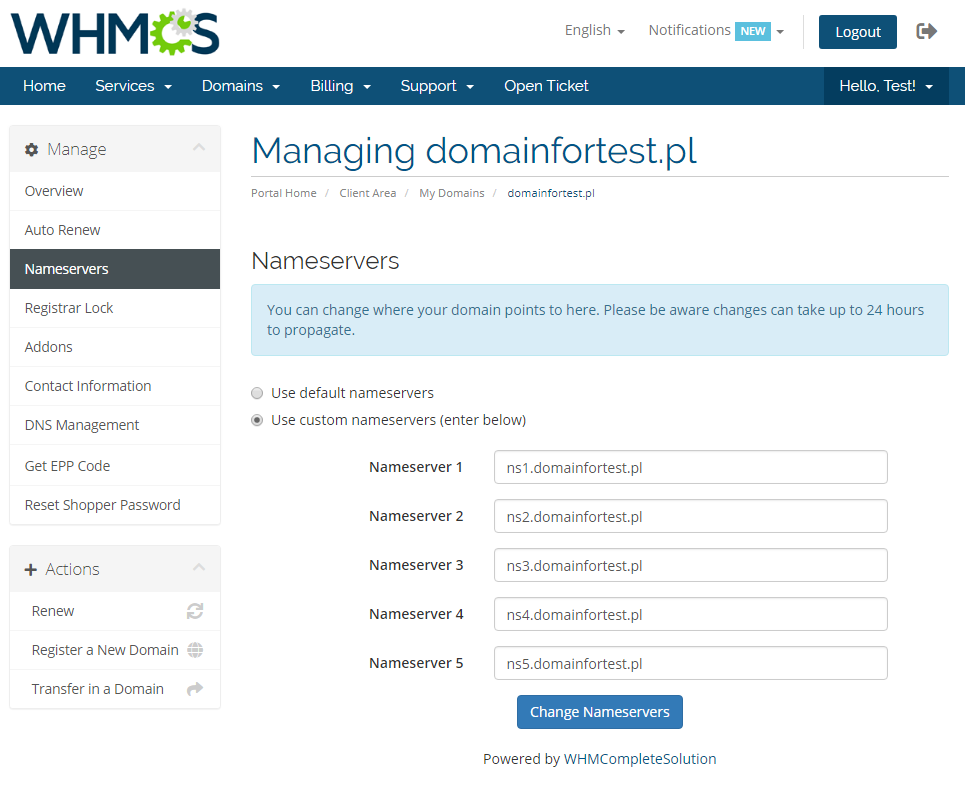Click the Transfer in a Domain arrow icon

click(x=195, y=689)
